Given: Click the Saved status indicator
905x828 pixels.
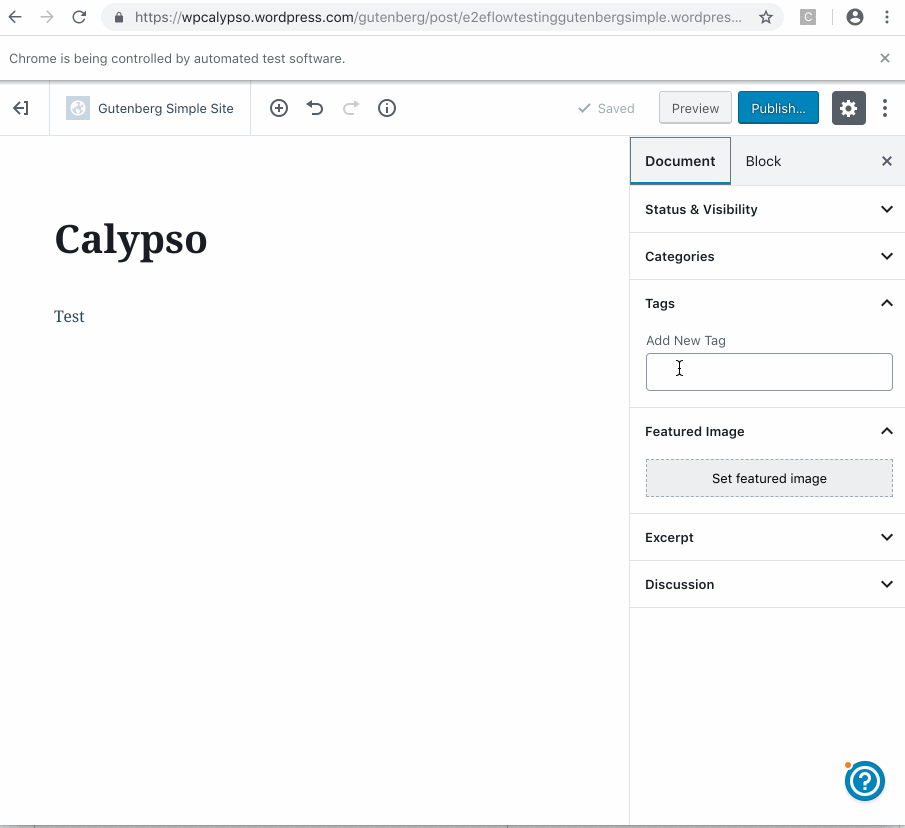Looking at the screenshot, I should [606, 108].
